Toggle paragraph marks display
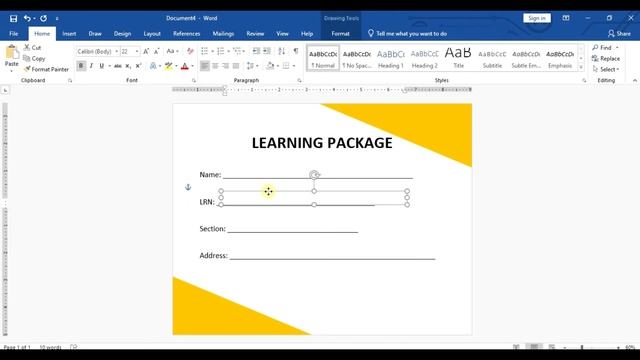 (x=296, y=51)
